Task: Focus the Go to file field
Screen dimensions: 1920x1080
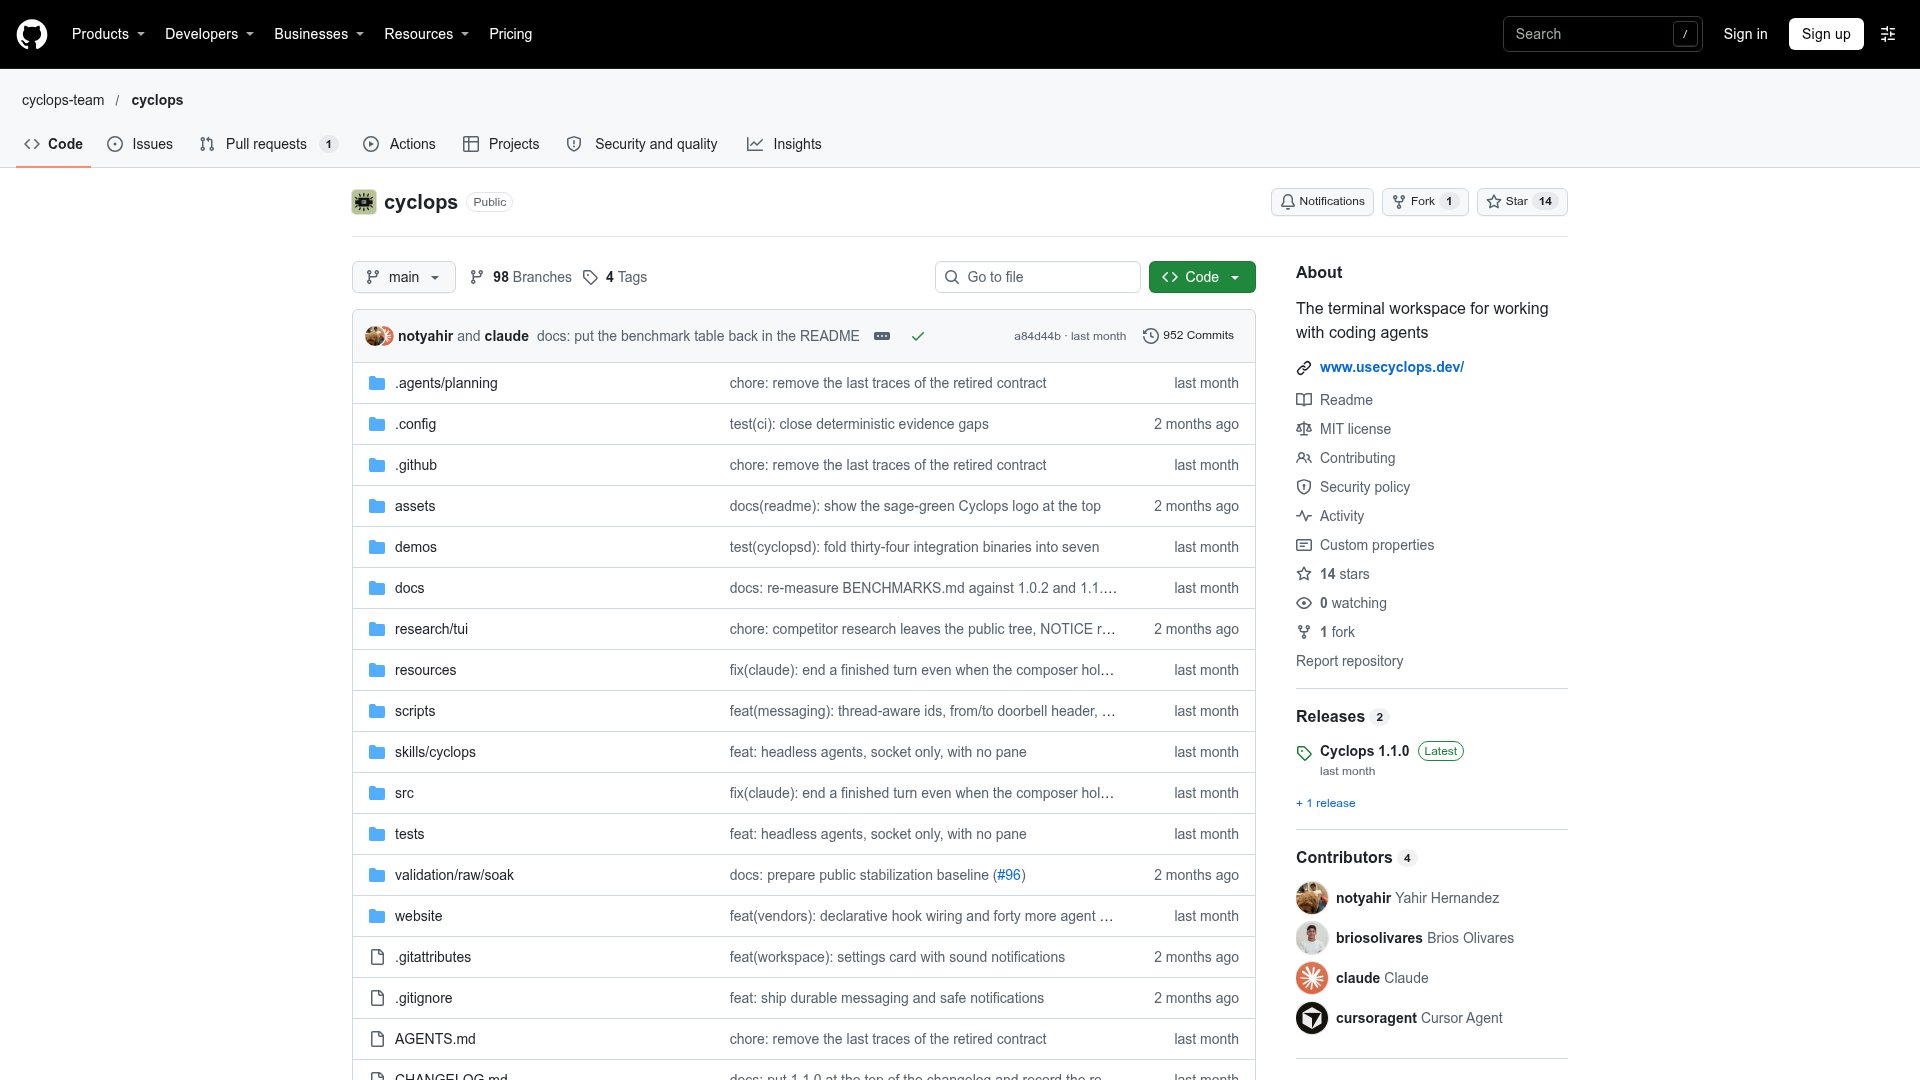Action: (x=1038, y=277)
